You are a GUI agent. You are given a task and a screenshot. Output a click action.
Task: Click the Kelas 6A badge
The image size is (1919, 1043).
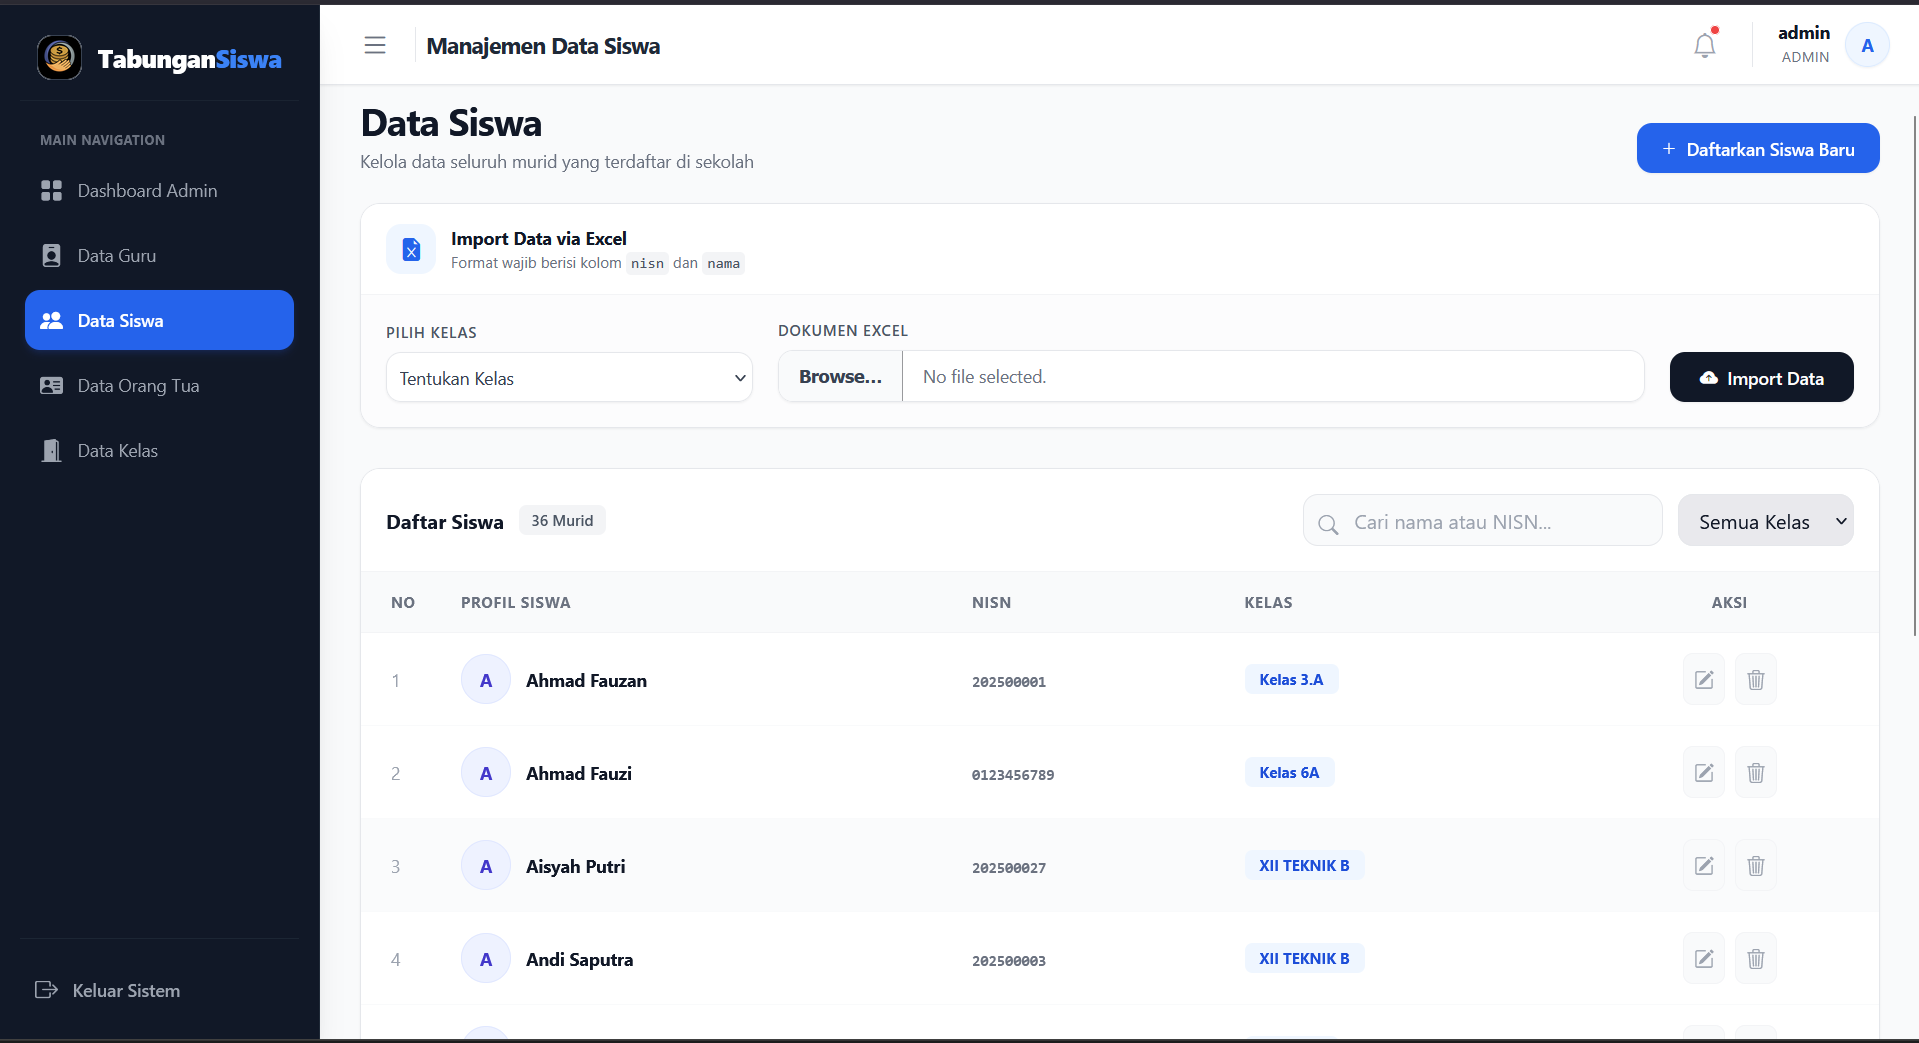[1289, 773]
